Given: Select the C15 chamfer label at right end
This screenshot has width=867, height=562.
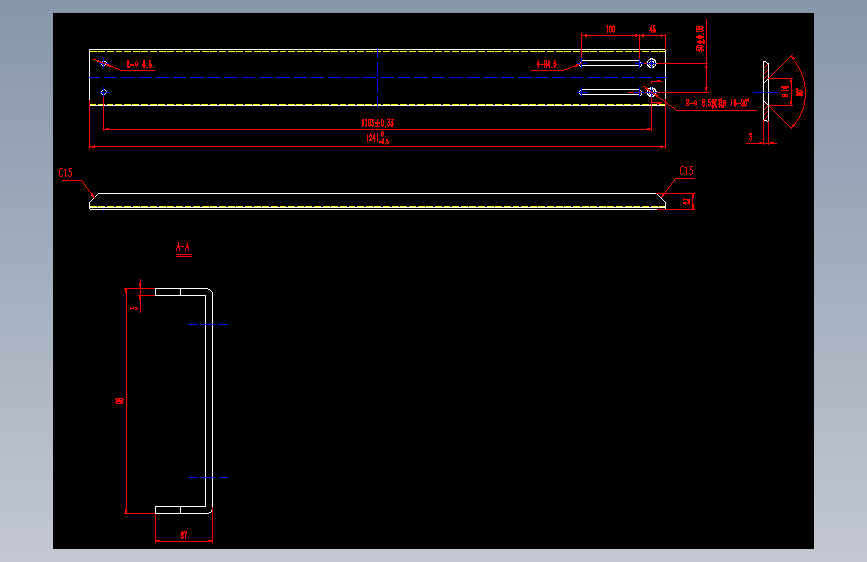Looking at the screenshot, I should (686, 171).
